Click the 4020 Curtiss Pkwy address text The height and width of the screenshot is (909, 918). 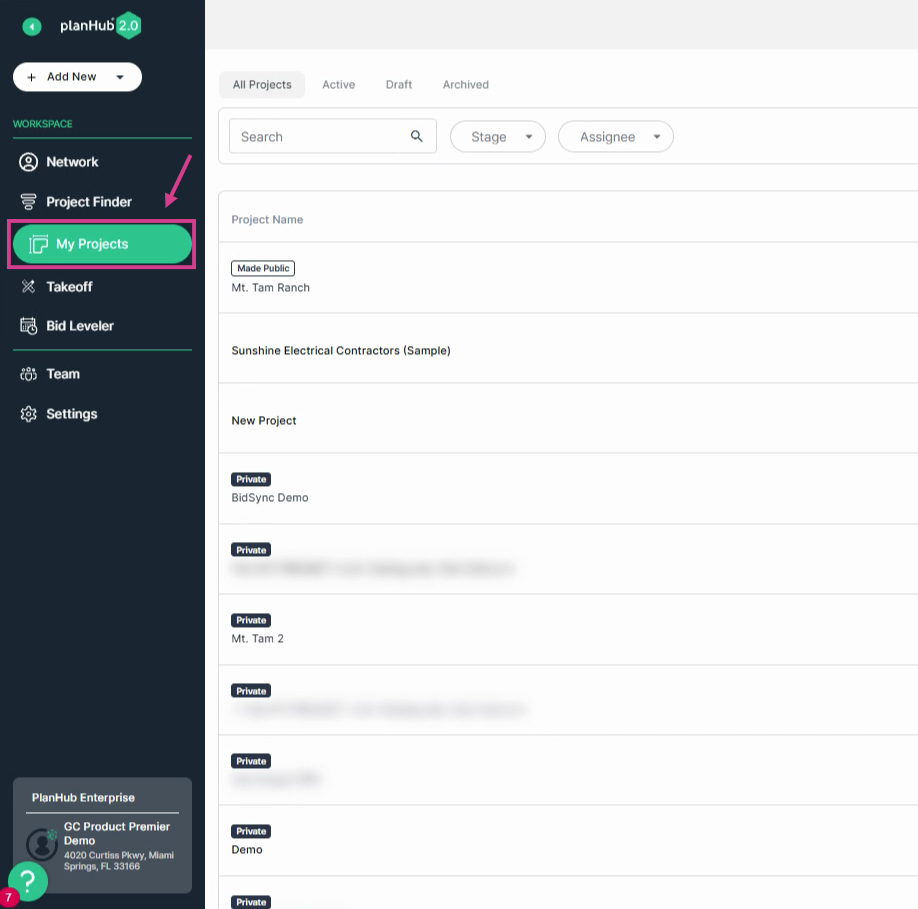[x=119, y=861]
